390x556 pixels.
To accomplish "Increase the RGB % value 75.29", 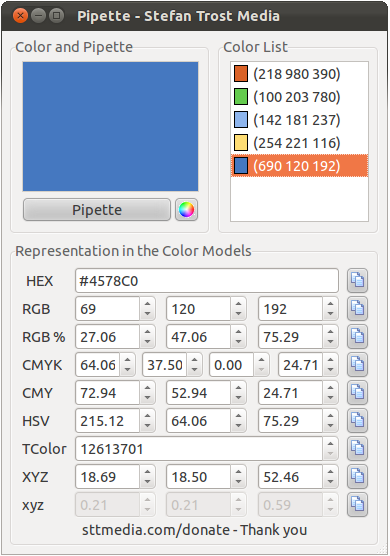I will [330, 332].
